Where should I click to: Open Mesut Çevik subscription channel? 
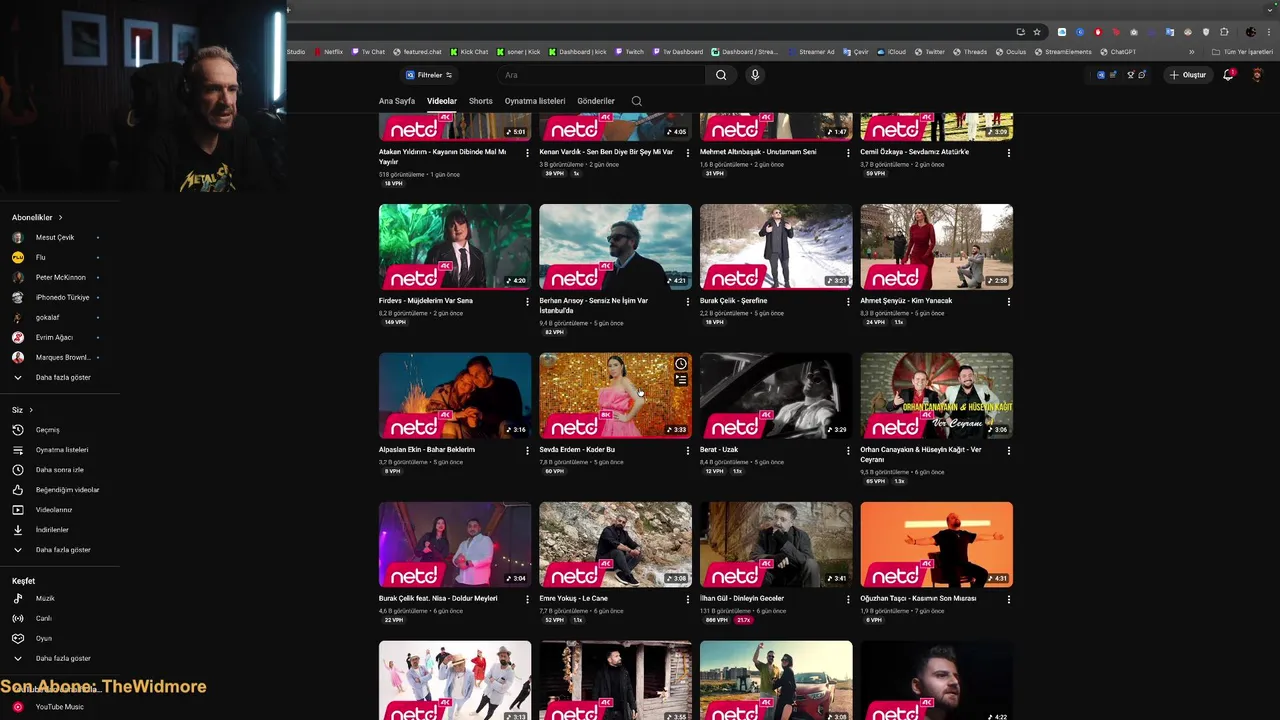tap(55, 237)
